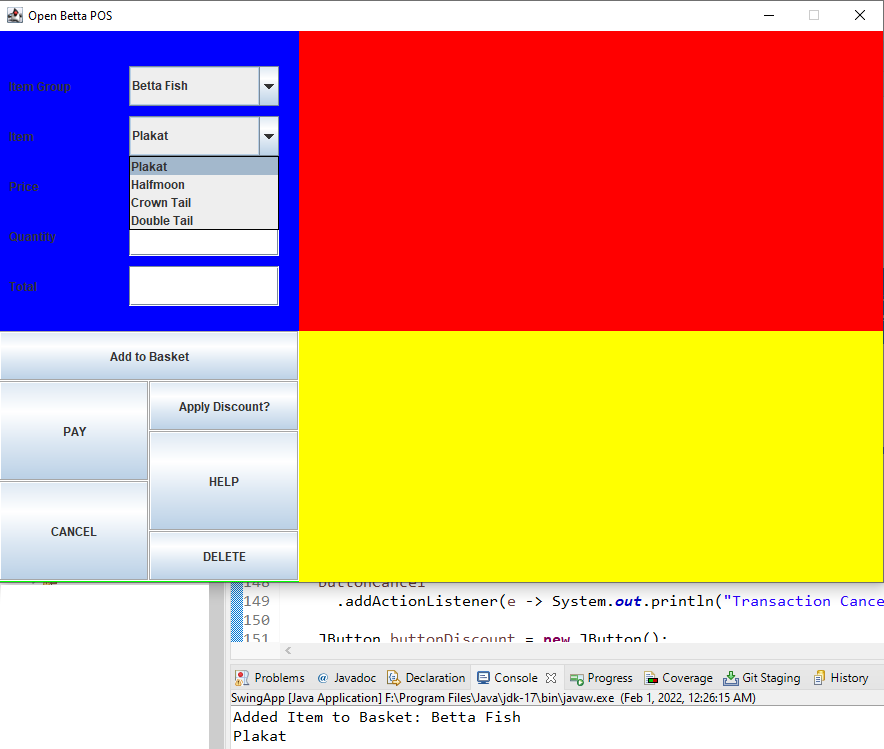Click the Add to Basket button
Viewport: 884px width, 749px height.
coord(149,356)
